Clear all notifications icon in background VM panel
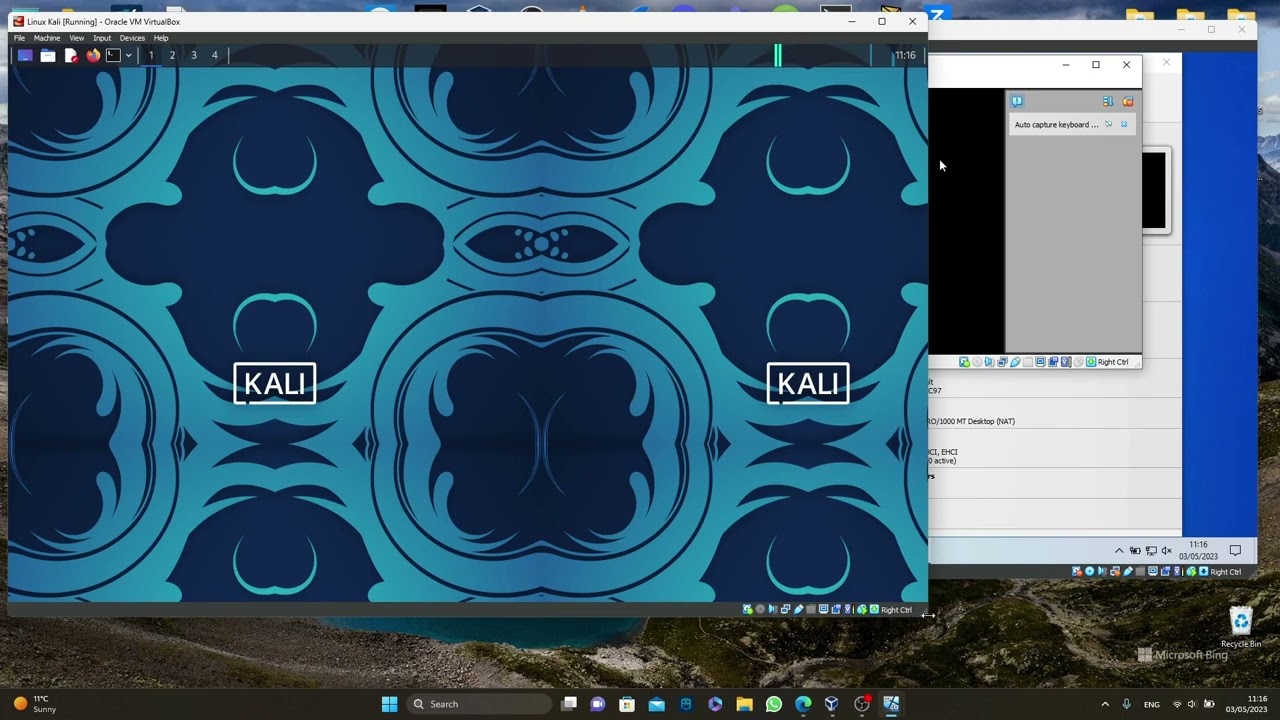1280x720 pixels. pyautogui.click(x=1128, y=101)
